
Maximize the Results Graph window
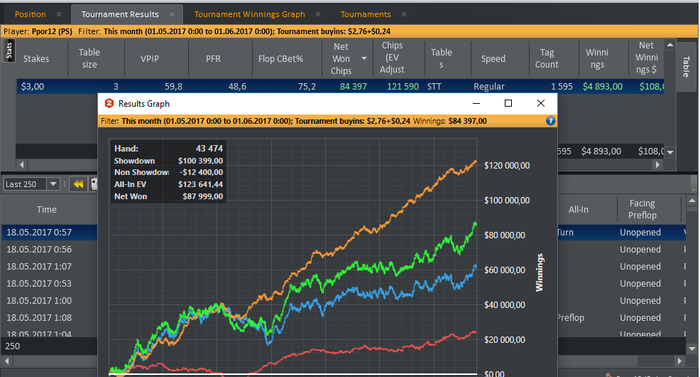(508, 104)
